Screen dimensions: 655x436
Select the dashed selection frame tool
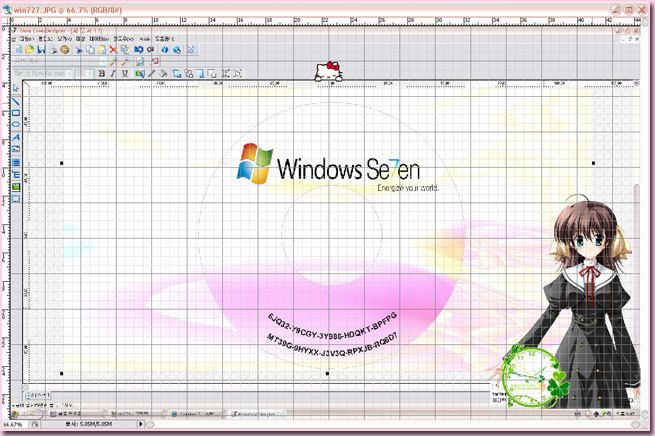pyautogui.click(x=16, y=199)
